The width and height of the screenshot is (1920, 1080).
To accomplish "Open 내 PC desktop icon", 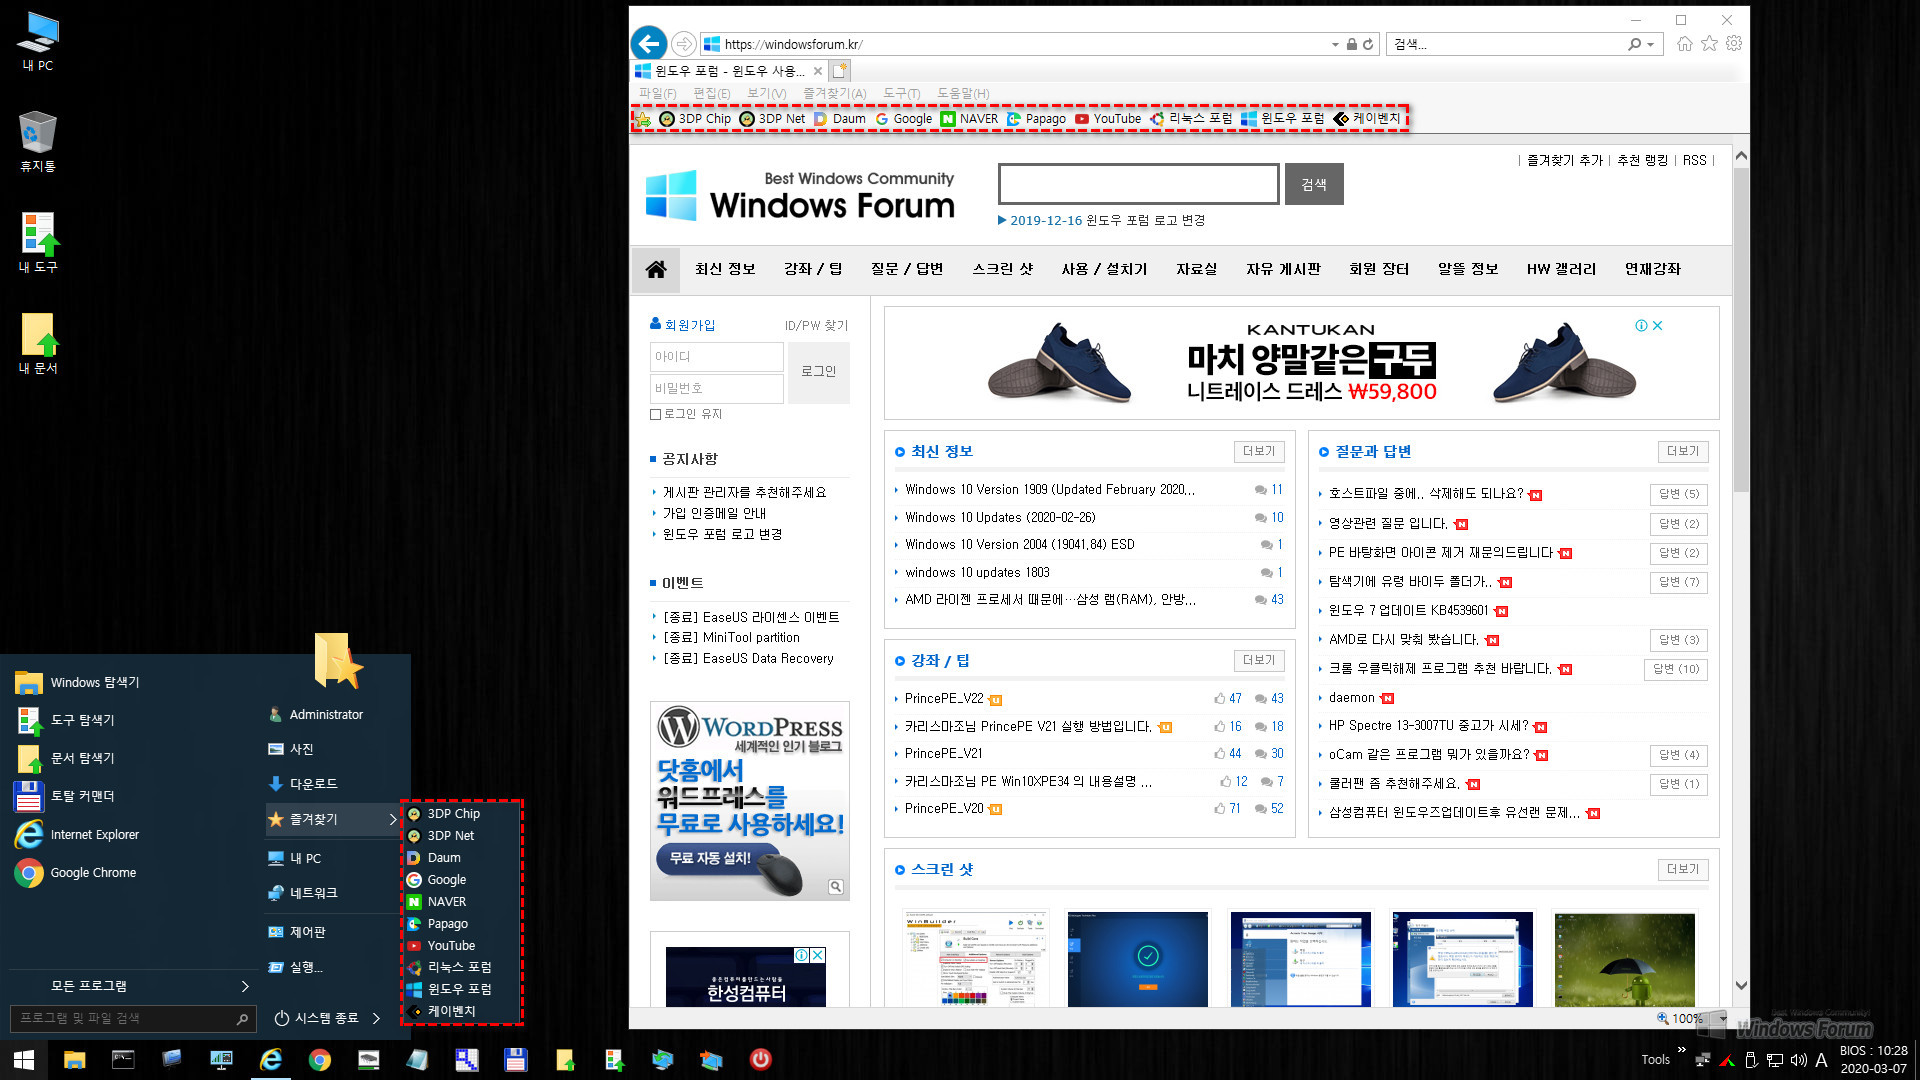I will tap(38, 42).
